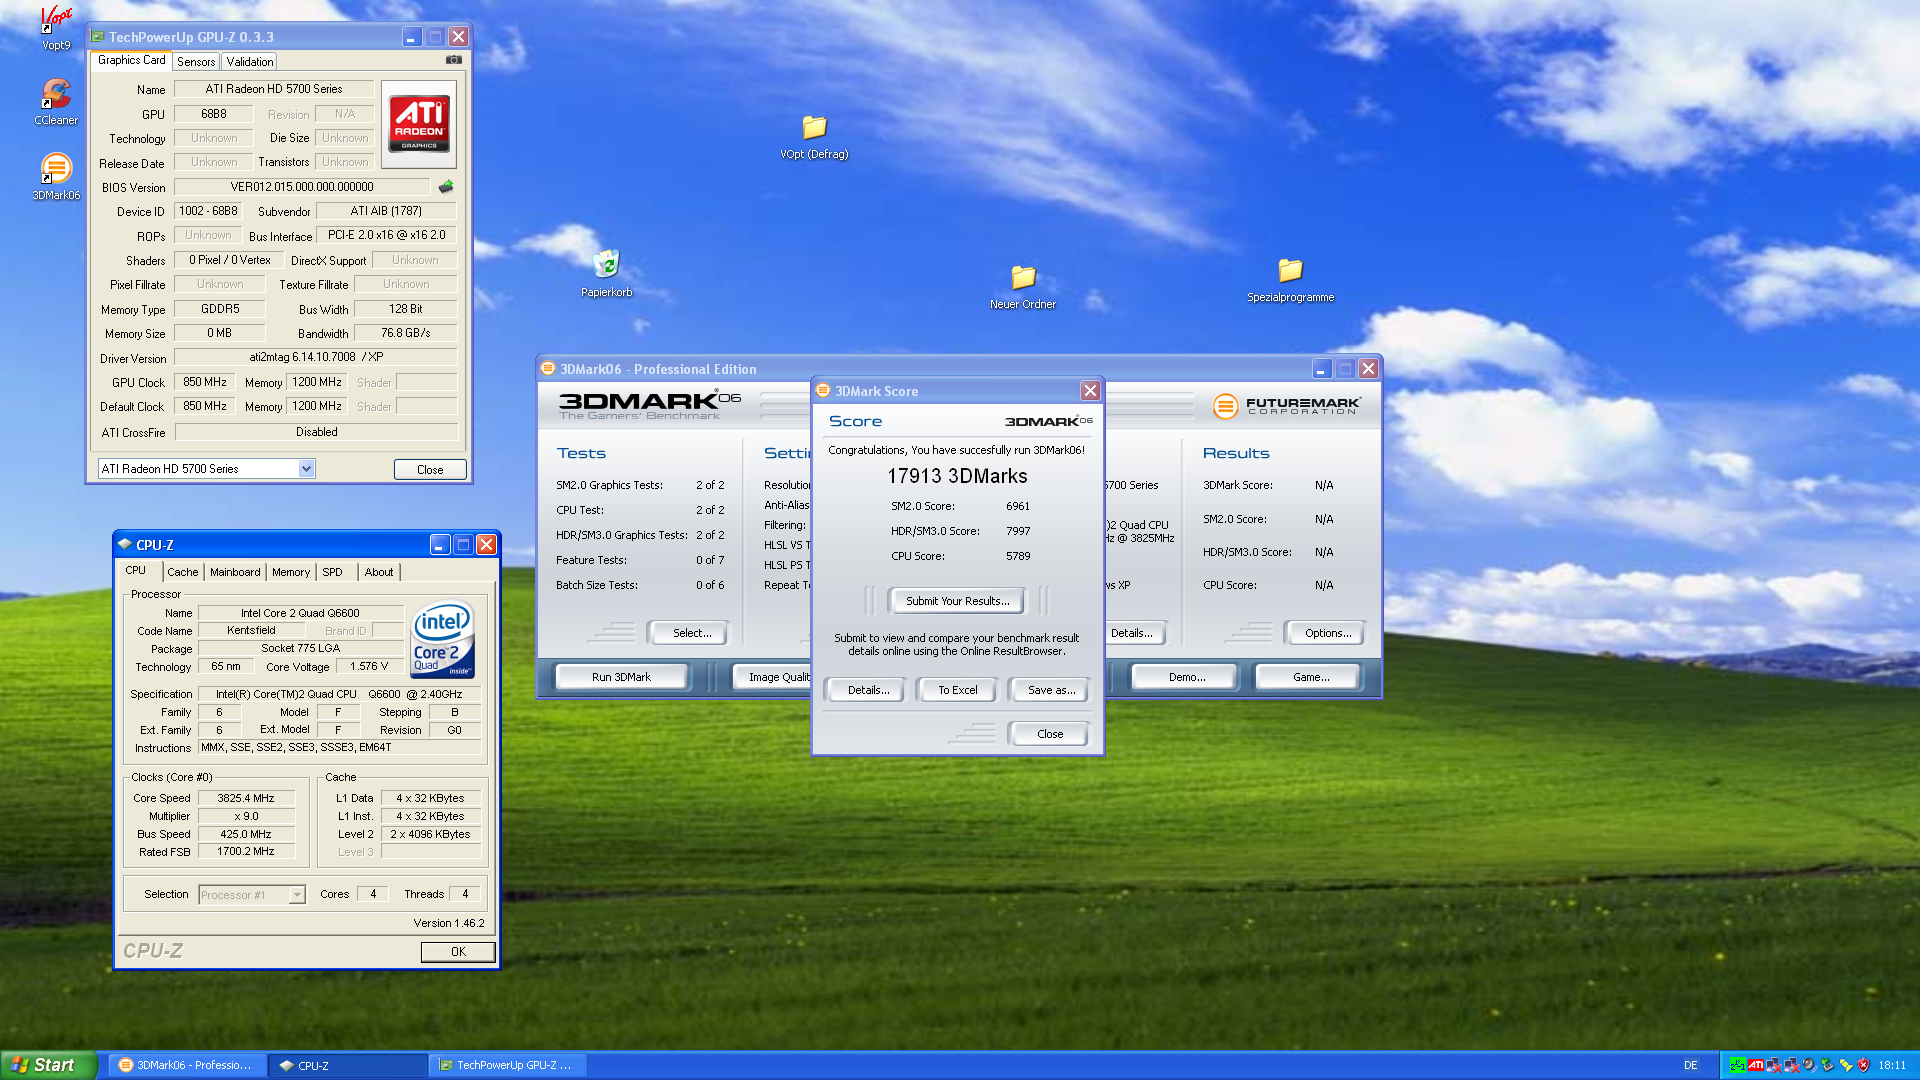1920x1080 pixels.
Task: Click the ATI Radeon logo image
Action: 419,124
